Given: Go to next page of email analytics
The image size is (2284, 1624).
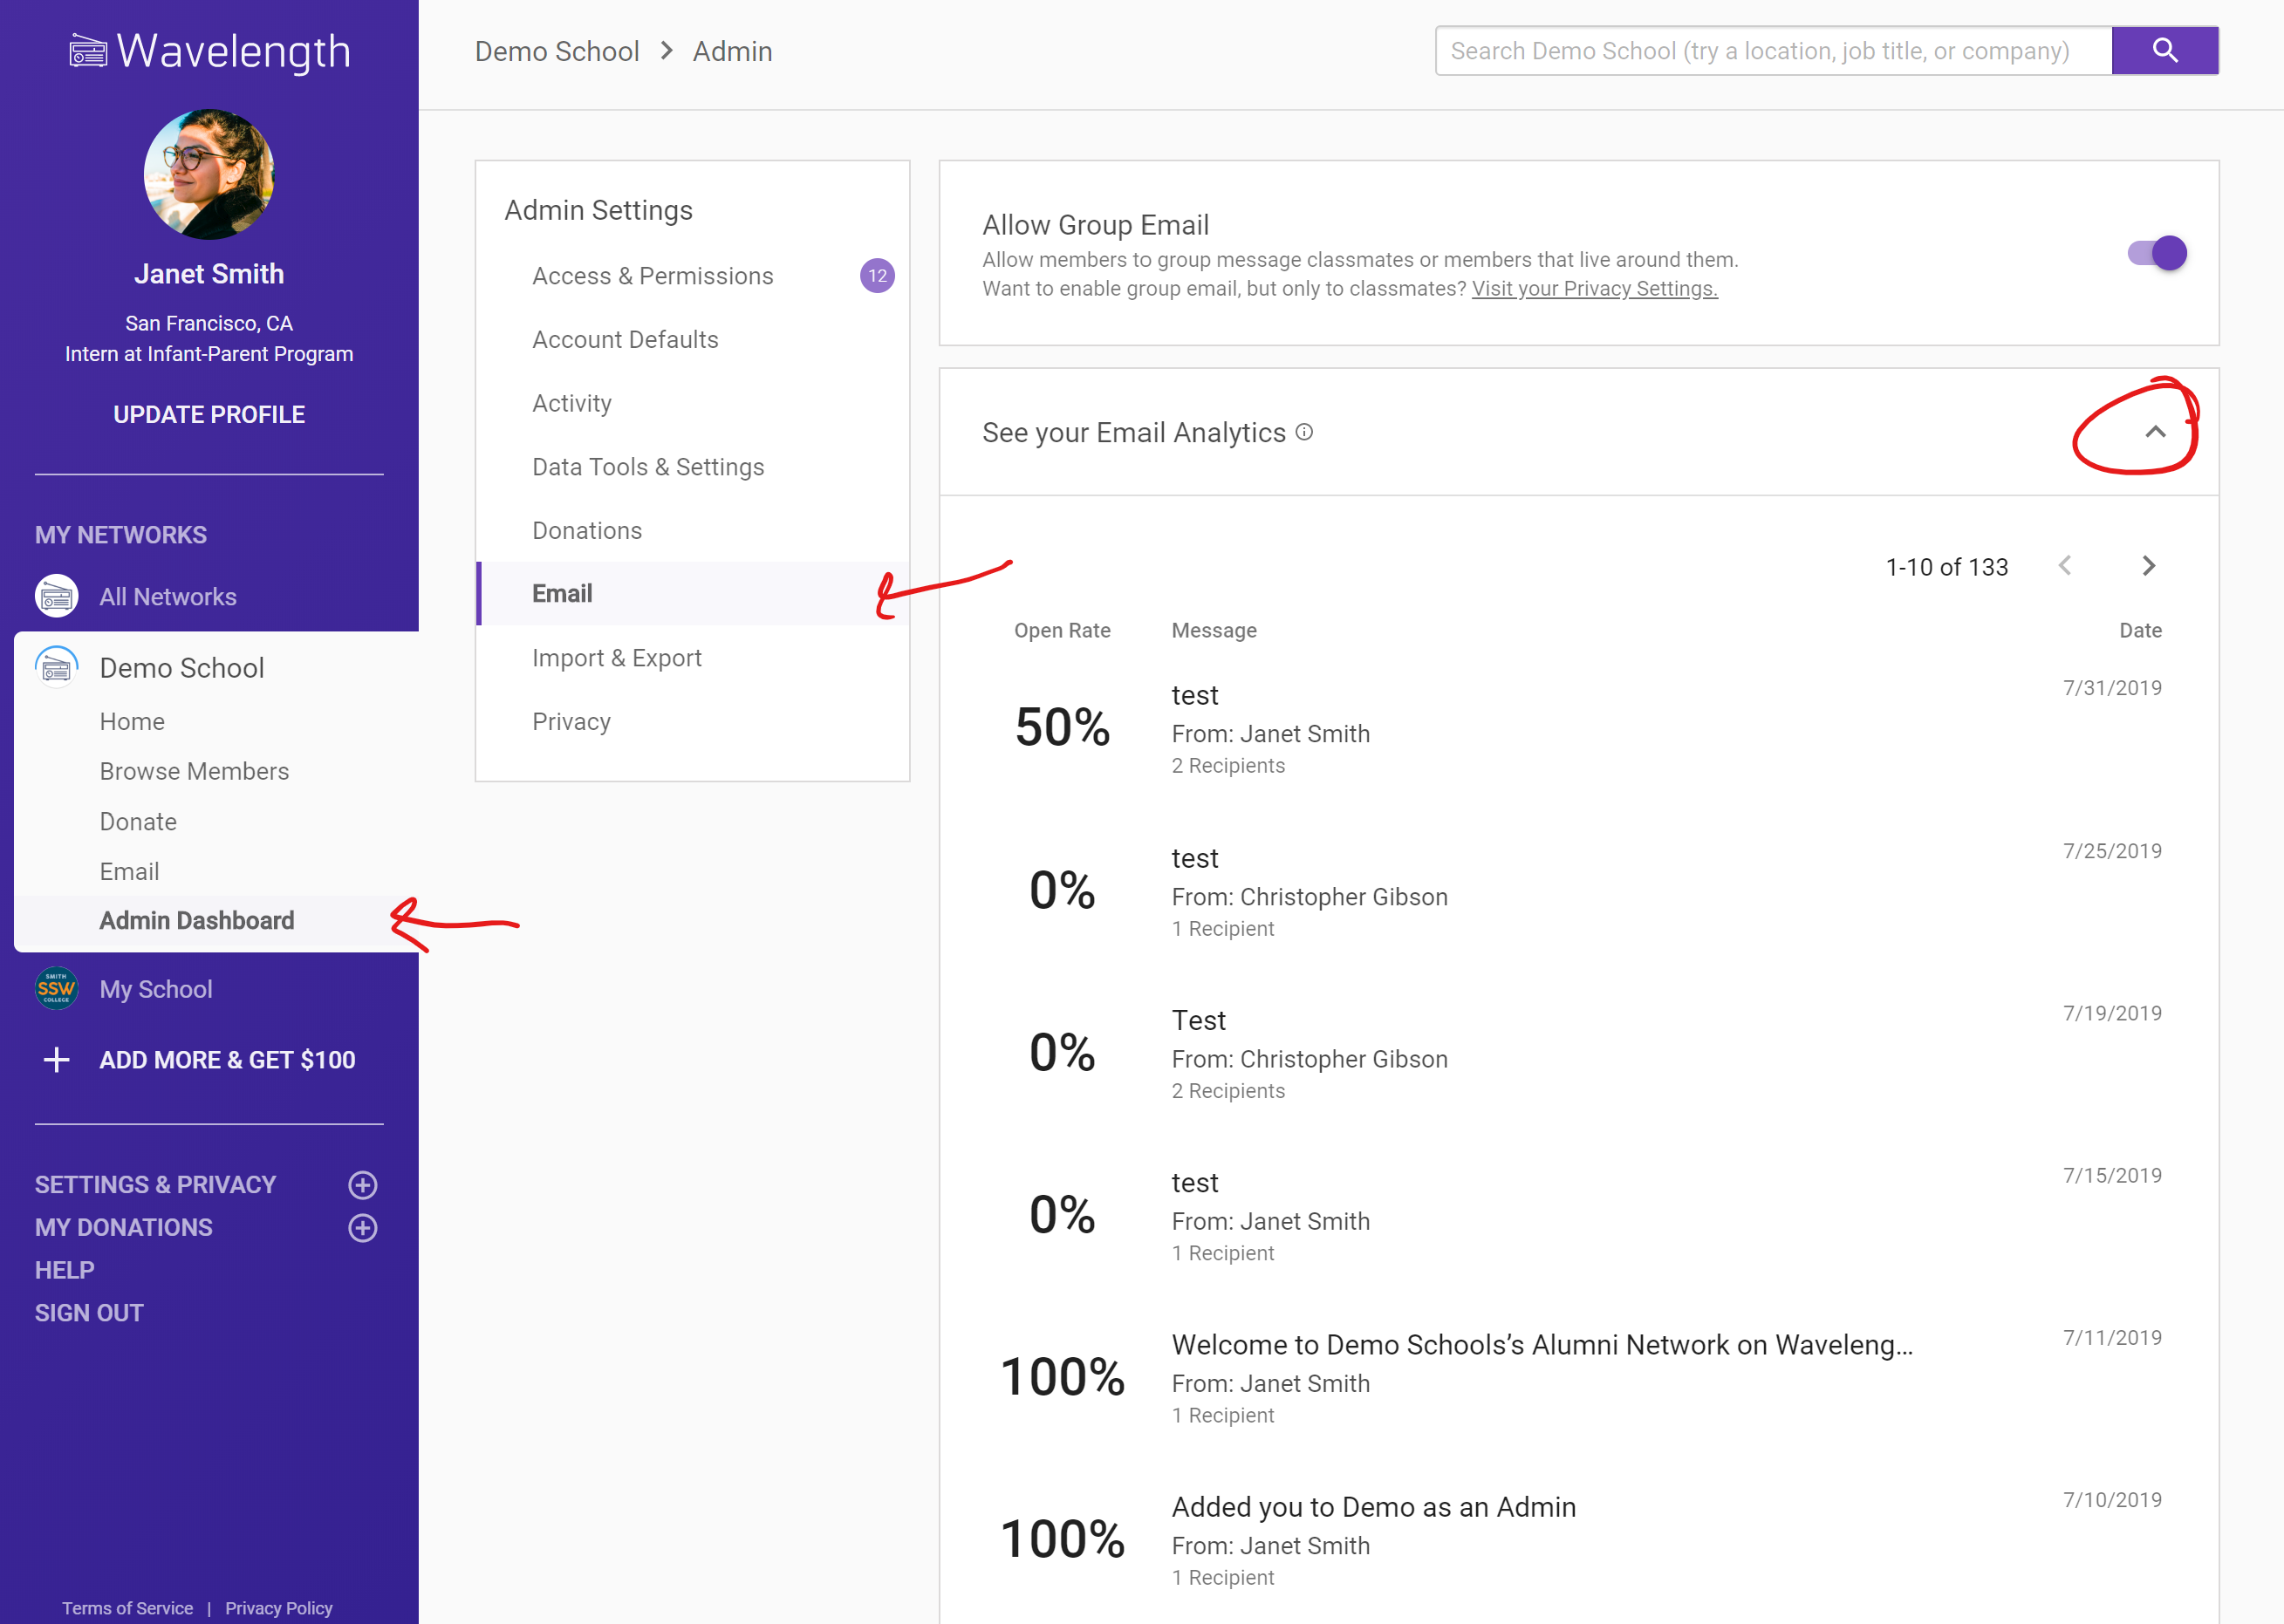Looking at the screenshot, I should point(2148,566).
